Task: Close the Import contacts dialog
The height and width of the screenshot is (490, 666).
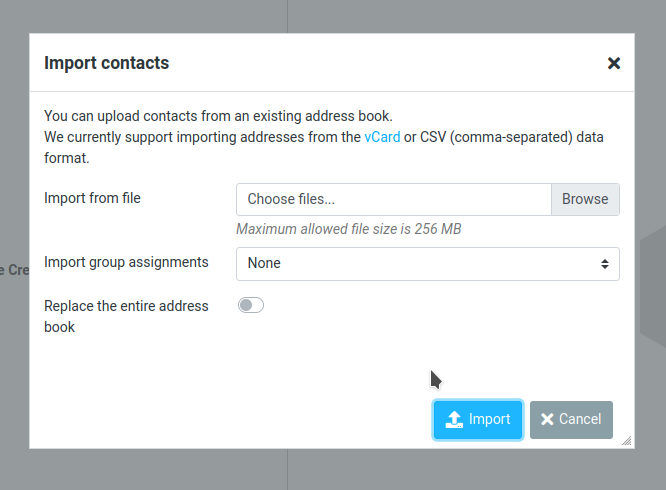Action: [614, 63]
